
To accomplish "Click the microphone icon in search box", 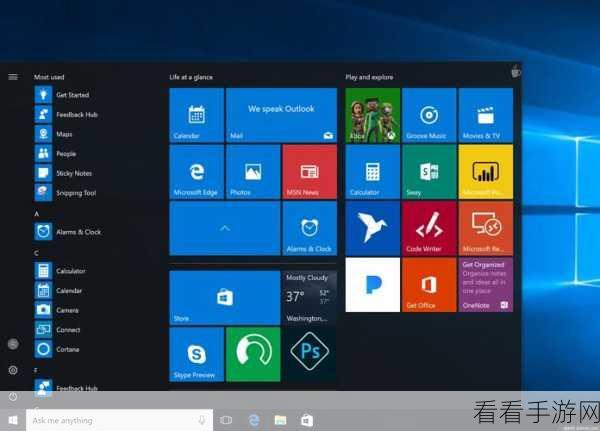I will click(x=202, y=420).
